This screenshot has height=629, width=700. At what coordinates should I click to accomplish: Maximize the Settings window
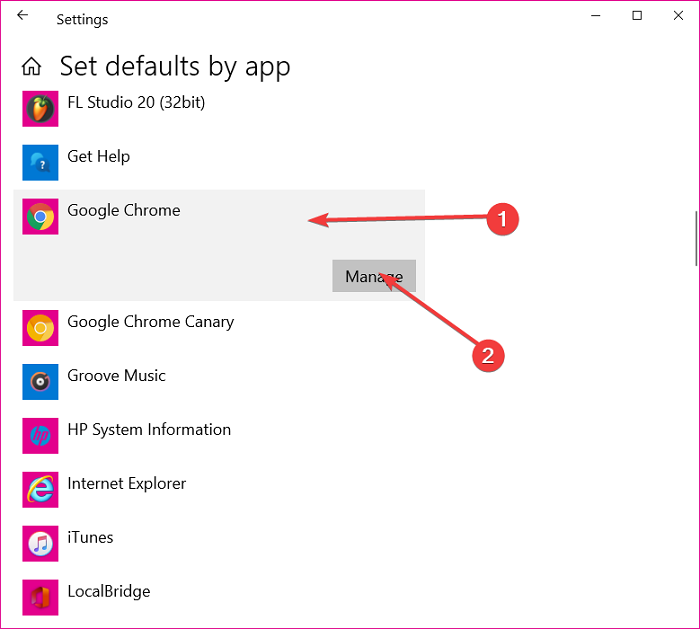[x=637, y=17]
